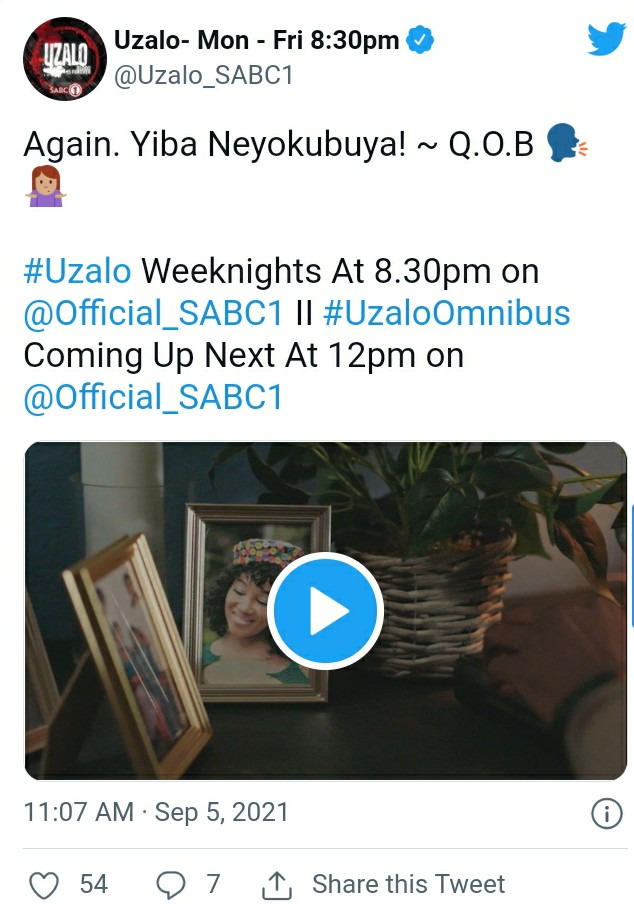Visit first @Official_SABC1 mention

pos(153,314)
